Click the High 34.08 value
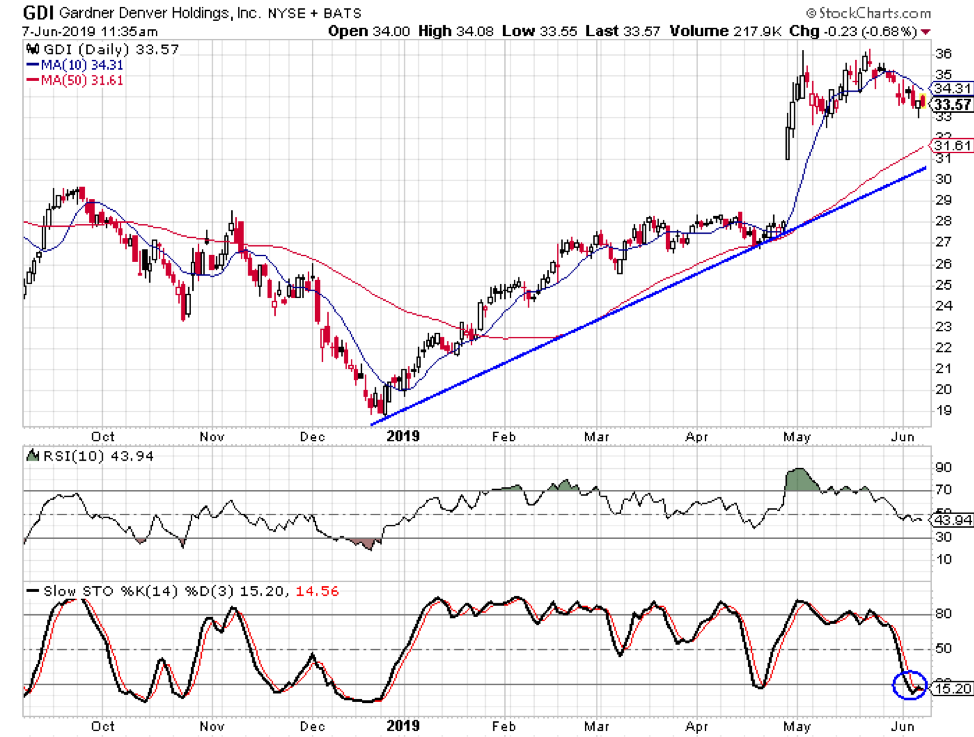The height and width of the screenshot is (737, 974). (x=456, y=31)
